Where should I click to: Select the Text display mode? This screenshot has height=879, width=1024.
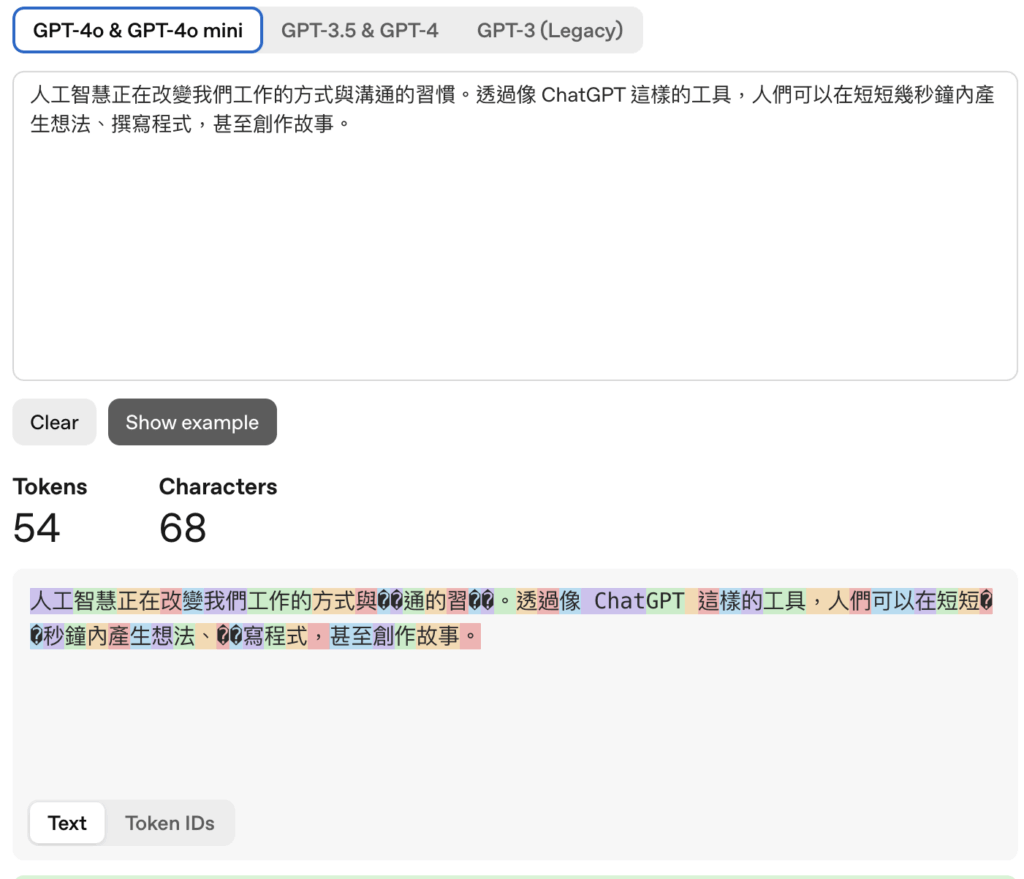click(x=66, y=822)
